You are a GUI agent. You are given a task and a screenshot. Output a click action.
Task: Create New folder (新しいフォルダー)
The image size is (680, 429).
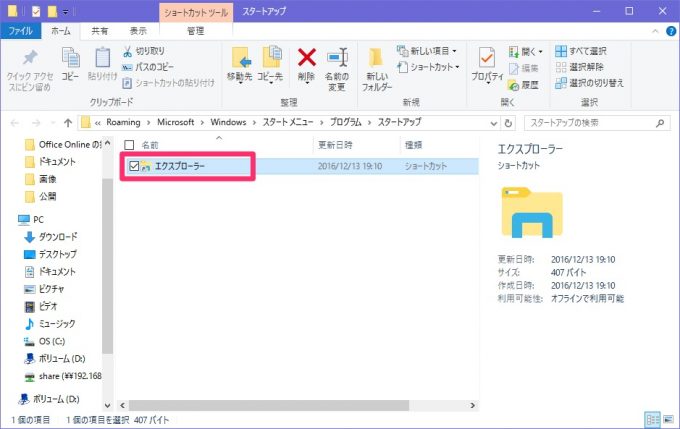376,69
